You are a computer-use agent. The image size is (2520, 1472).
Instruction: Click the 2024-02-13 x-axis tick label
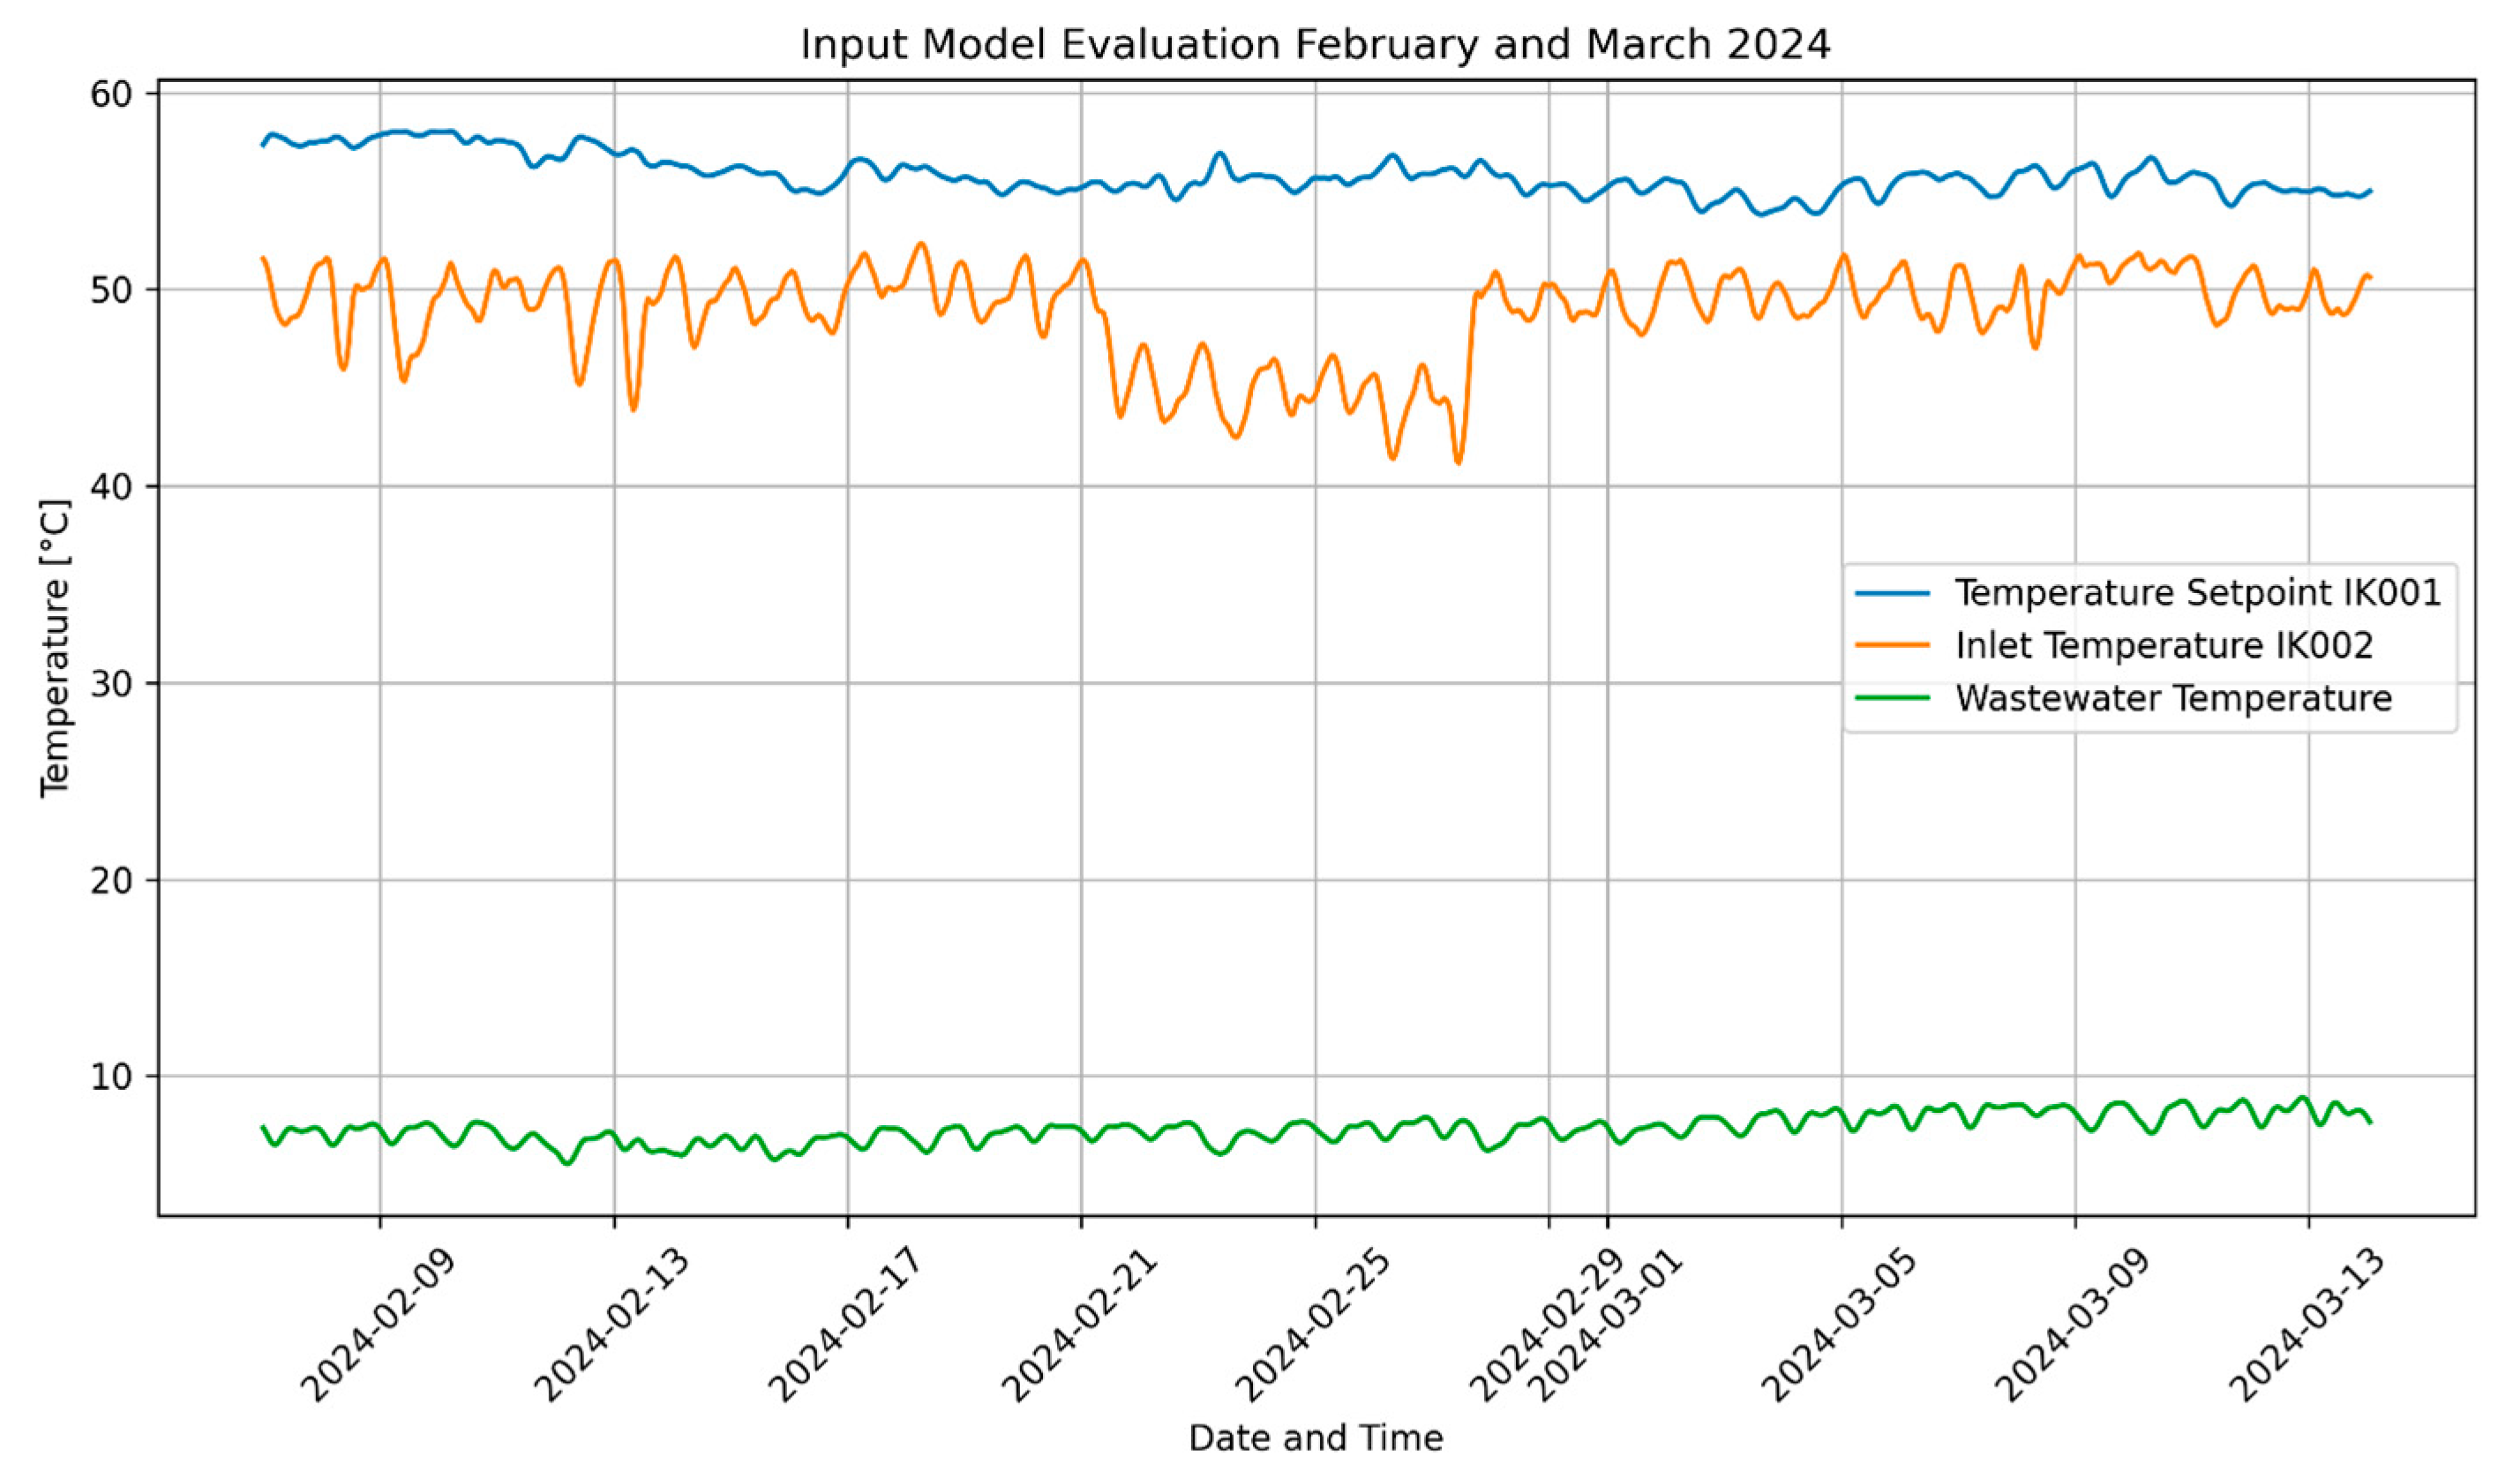612,1325
